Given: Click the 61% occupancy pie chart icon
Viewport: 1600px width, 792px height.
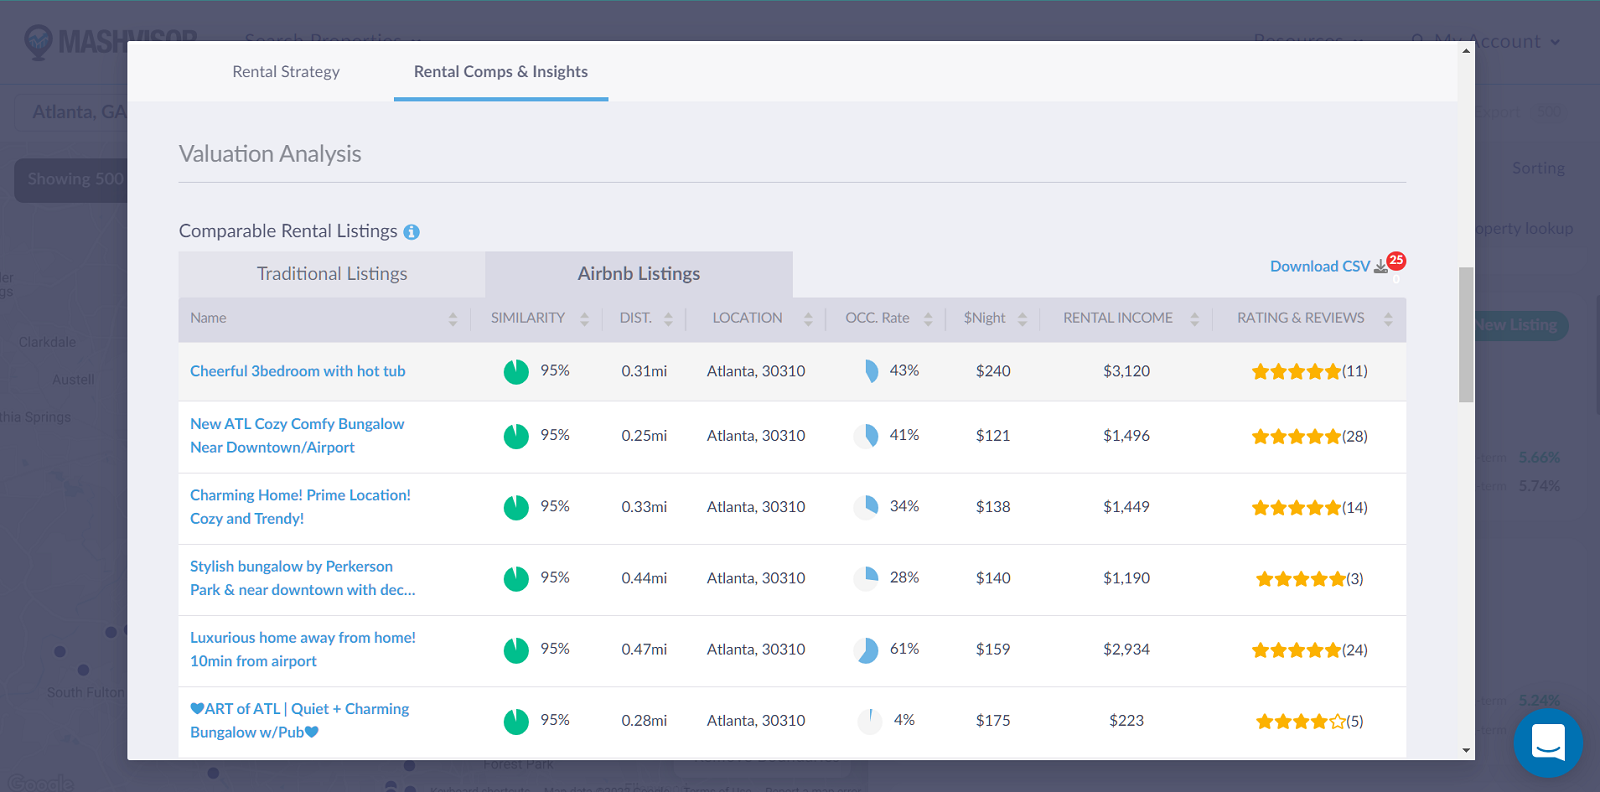Looking at the screenshot, I should pyautogui.click(x=866, y=650).
